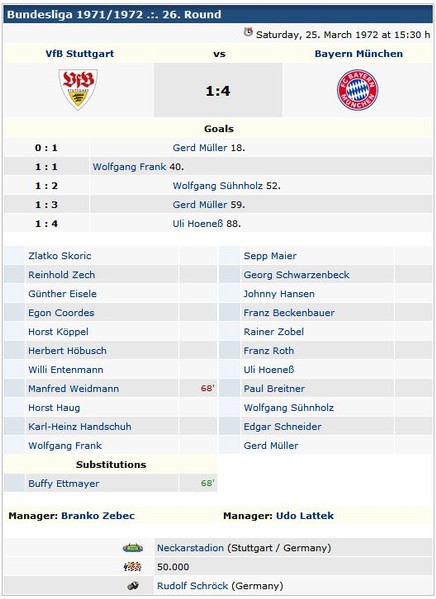436x599 pixels.
Task: Open Bayern München team page link
Action: pyautogui.click(x=358, y=53)
